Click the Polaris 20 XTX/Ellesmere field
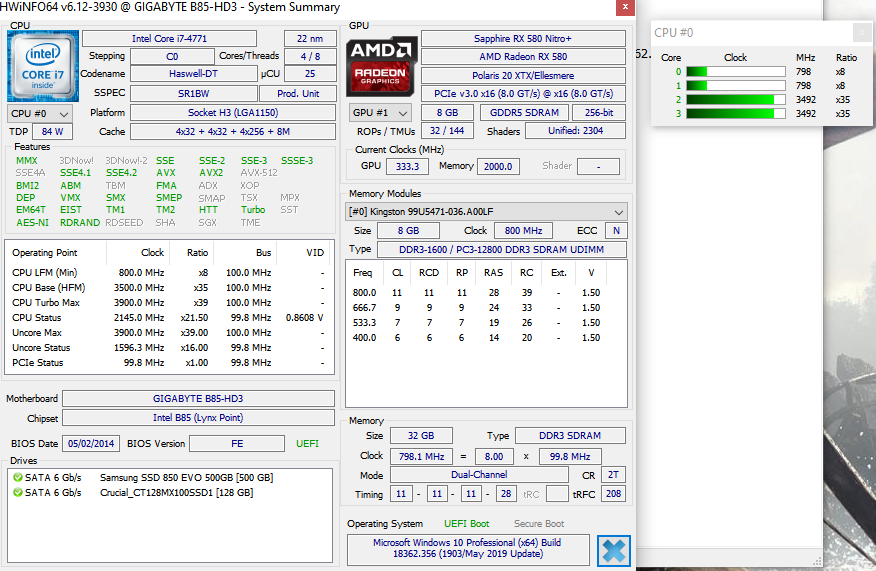 (x=523, y=75)
